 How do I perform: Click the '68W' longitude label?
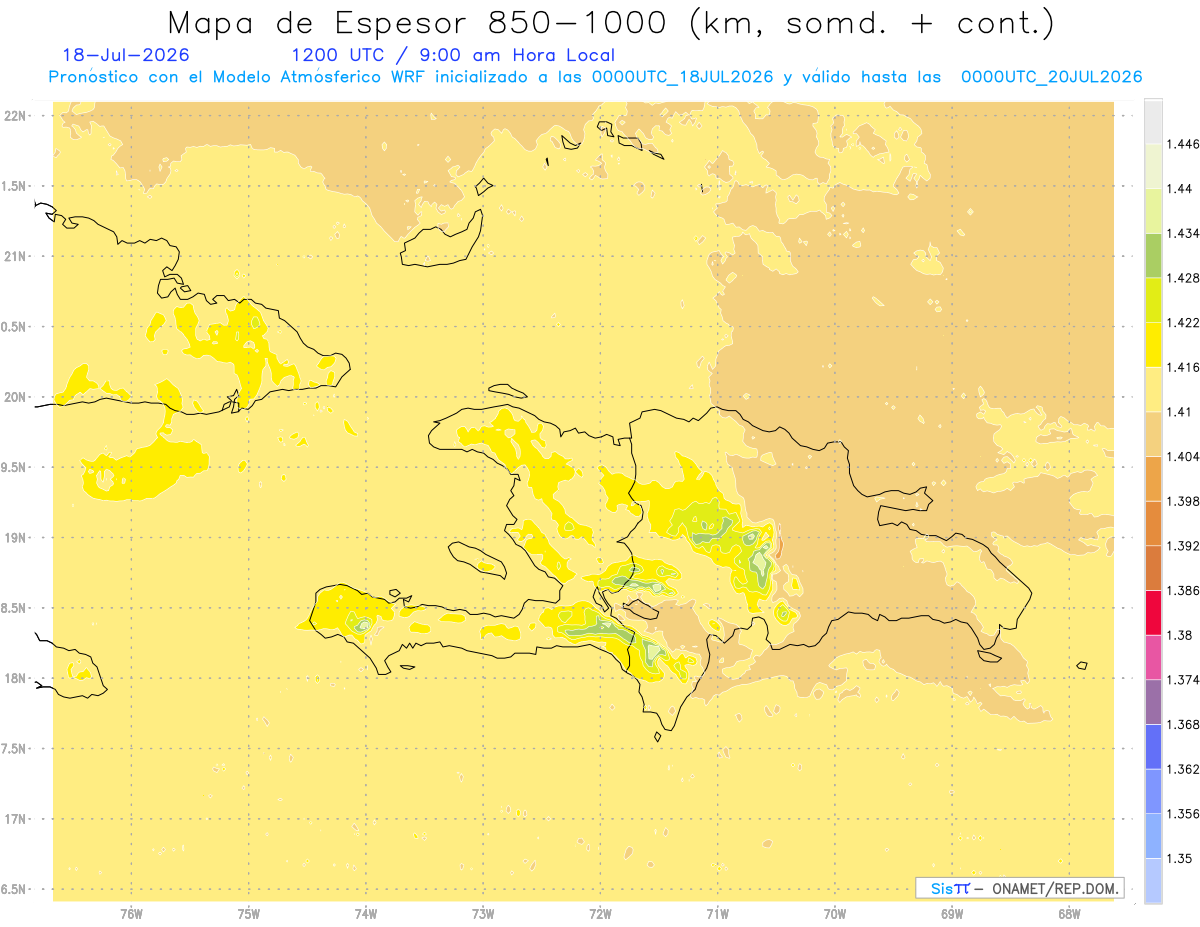(1069, 914)
